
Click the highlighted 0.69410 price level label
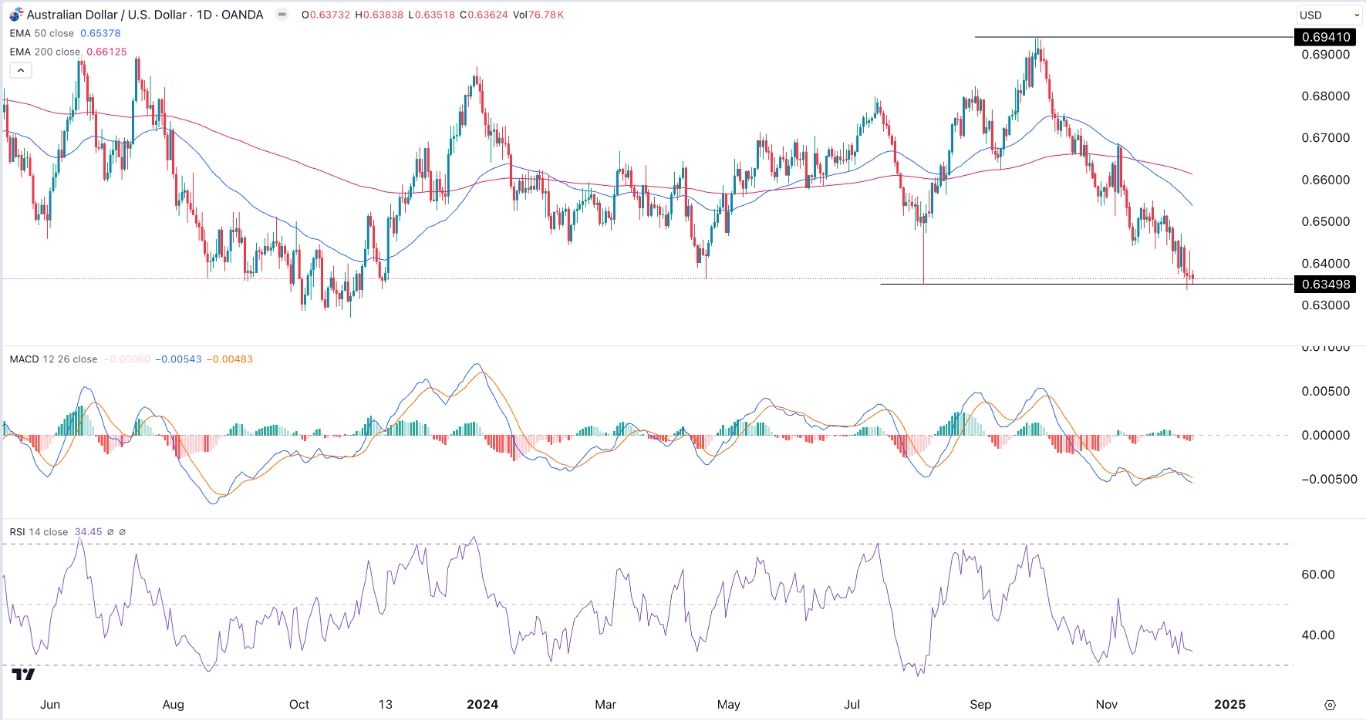1324,39
